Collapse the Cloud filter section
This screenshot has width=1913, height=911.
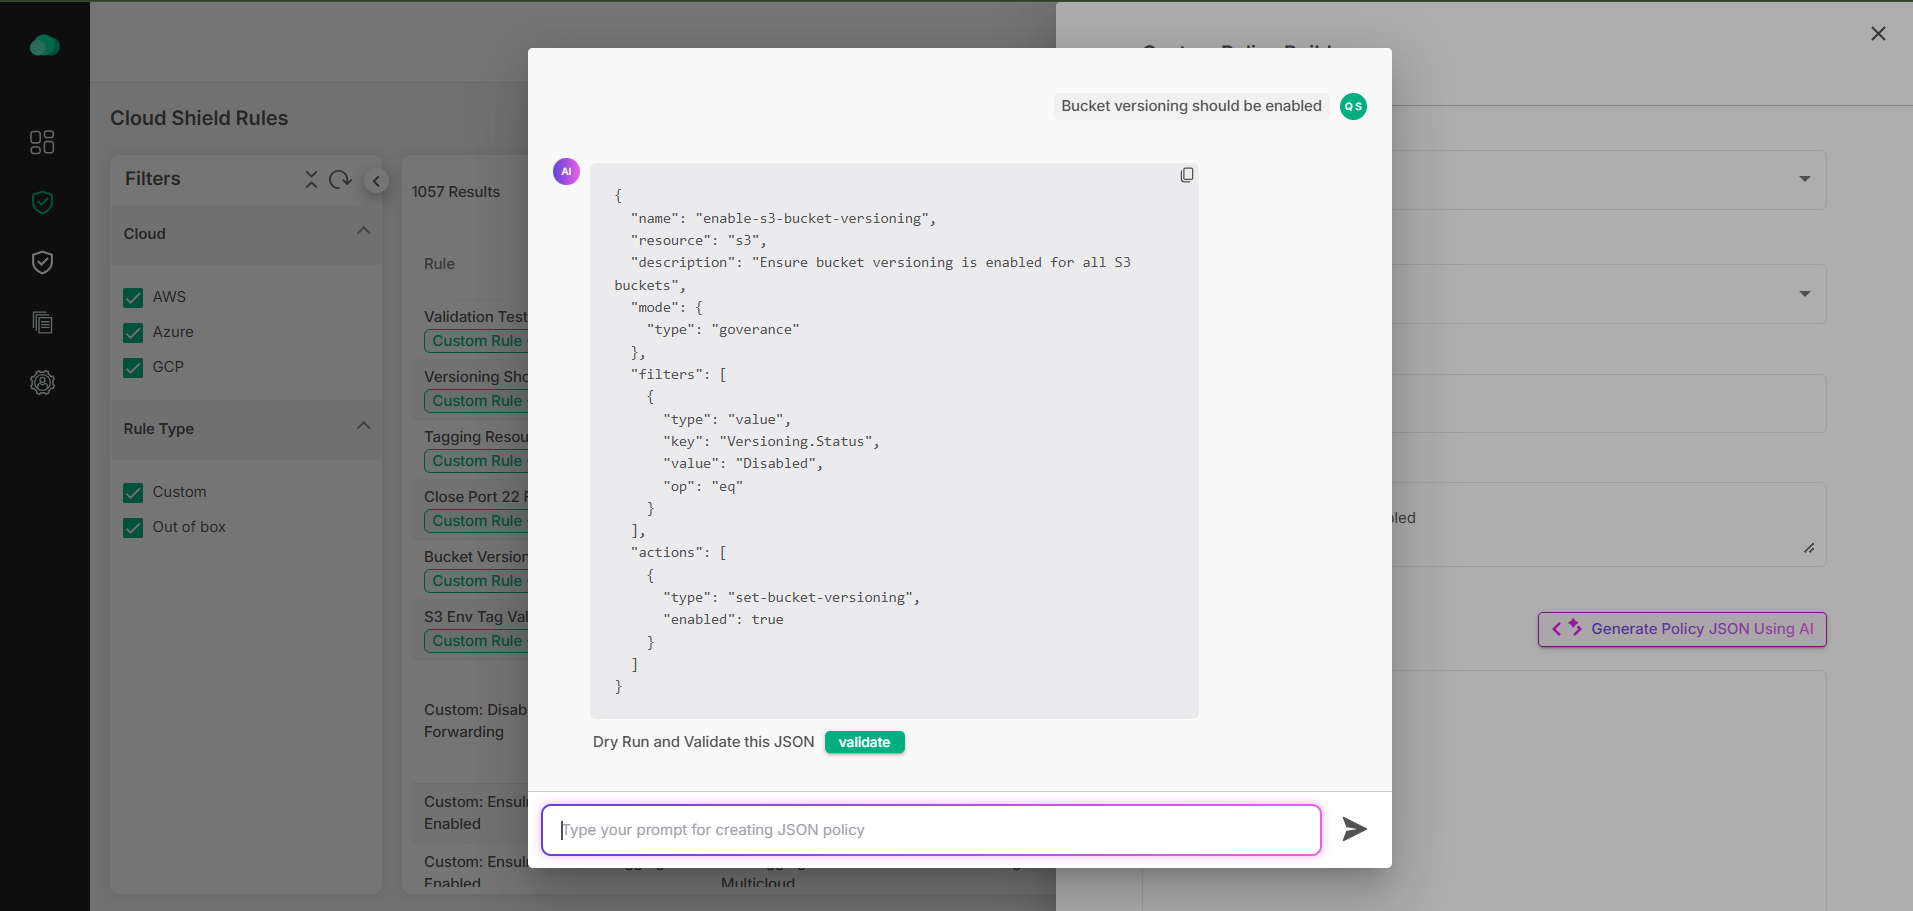[x=363, y=231]
